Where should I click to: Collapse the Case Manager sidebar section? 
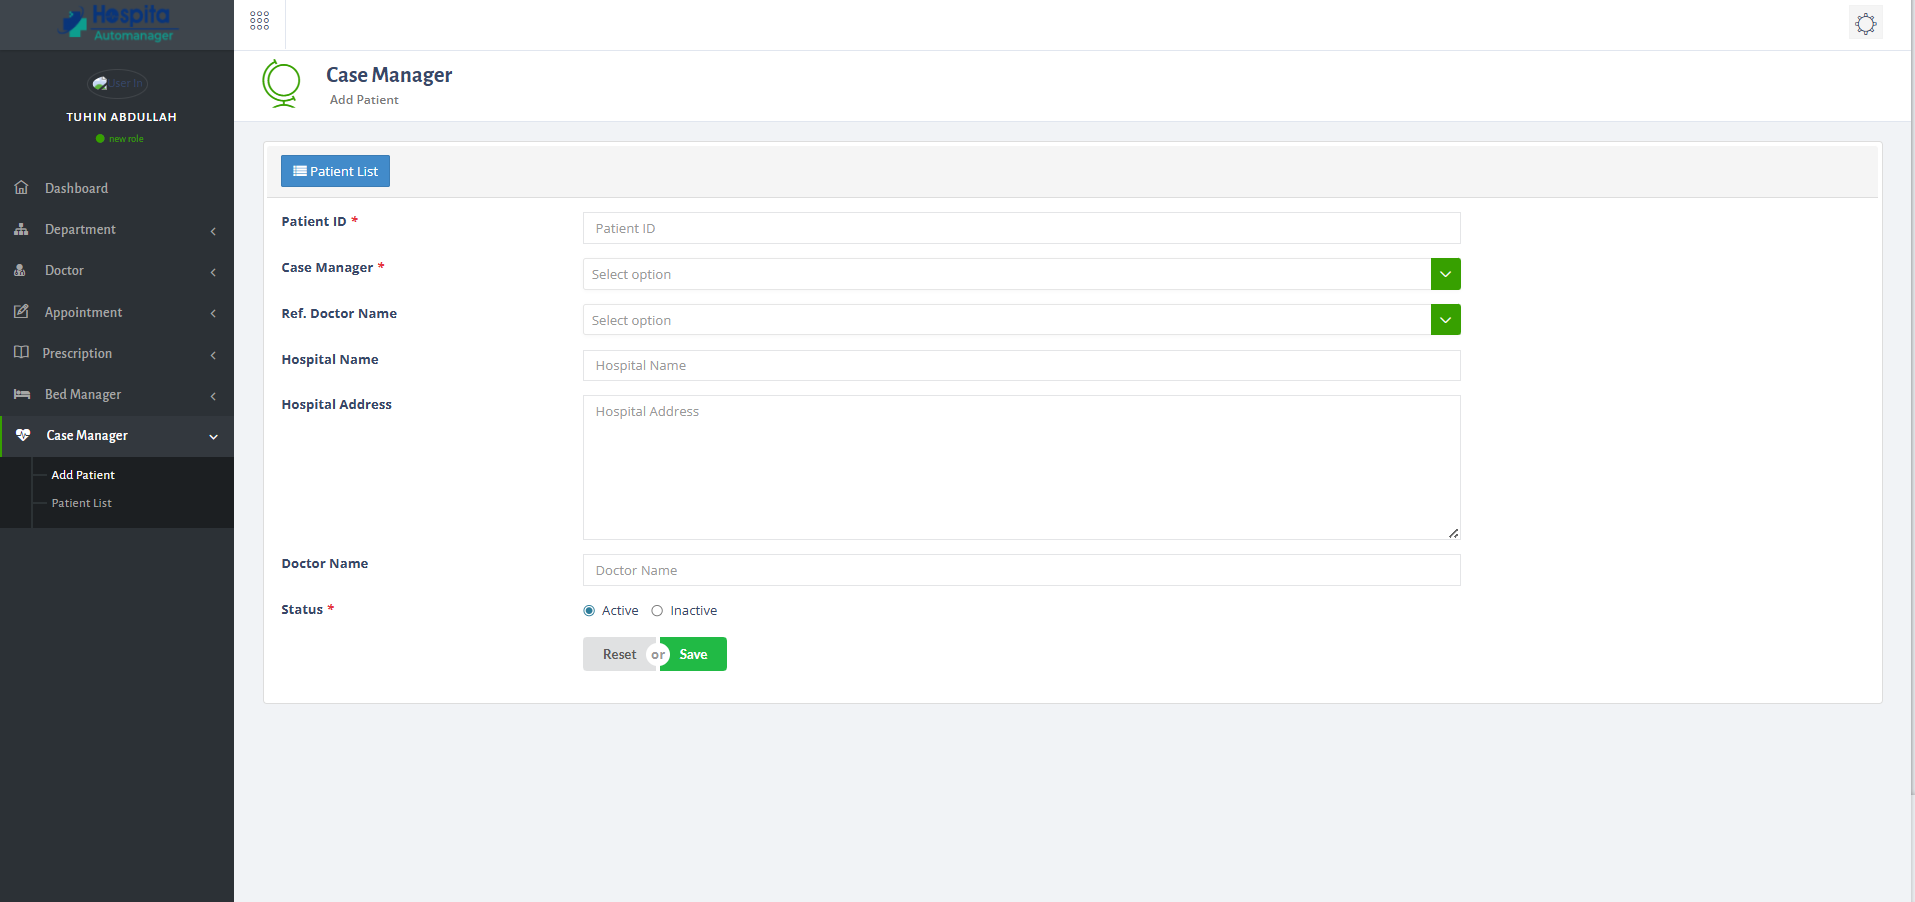click(212, 436)
